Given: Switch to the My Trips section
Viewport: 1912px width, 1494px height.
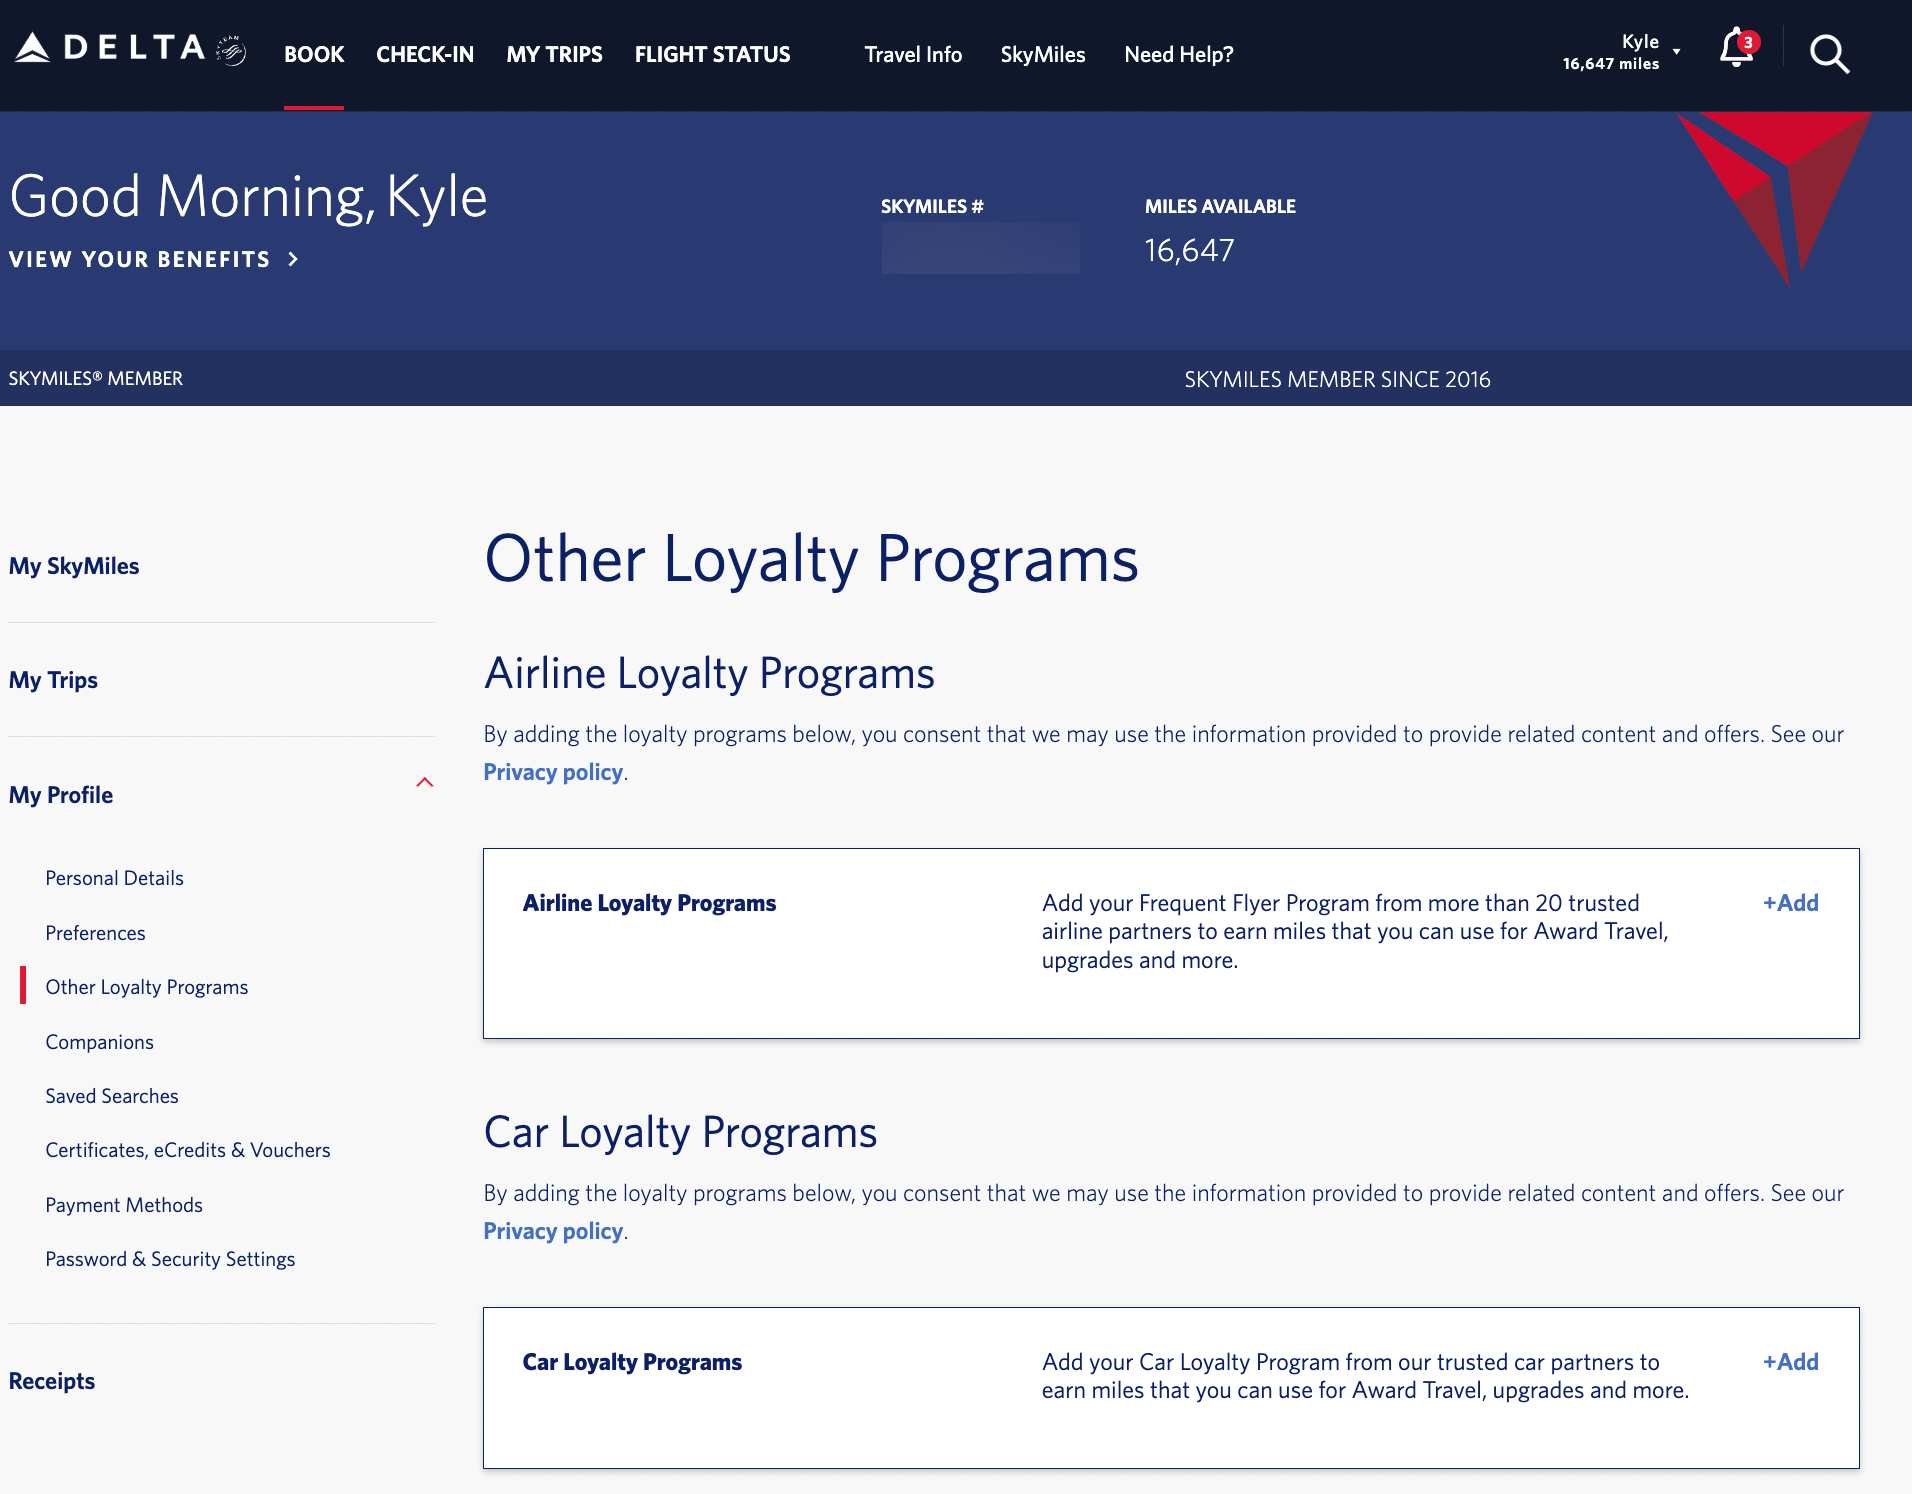Looking at the screenshot, I should (53, 679).
